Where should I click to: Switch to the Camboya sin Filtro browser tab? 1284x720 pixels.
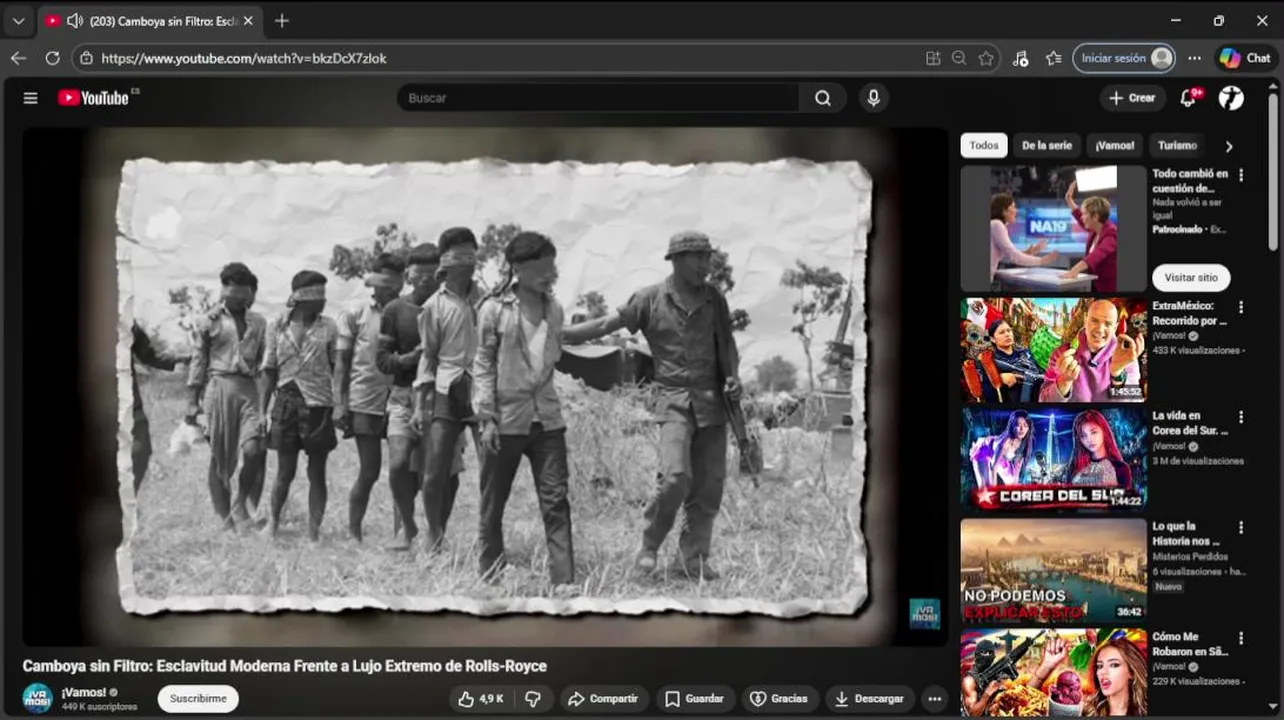tap(150, 20)
